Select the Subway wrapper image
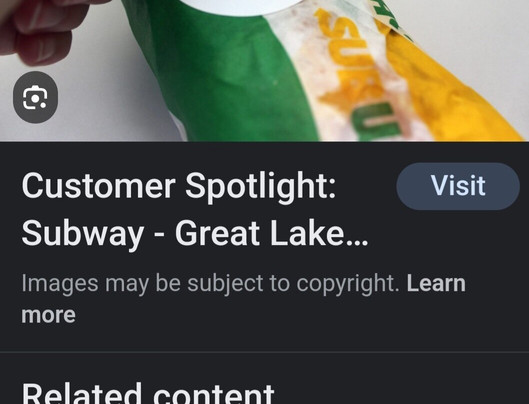This screenshot has height=404, width=529. 264,70
